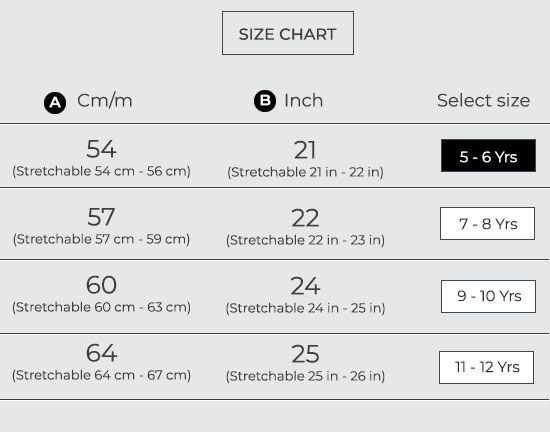Viewport: 550px width, 432px height.
Task: Click the 54 cm measurement value
Action: [x=101, y=149]
